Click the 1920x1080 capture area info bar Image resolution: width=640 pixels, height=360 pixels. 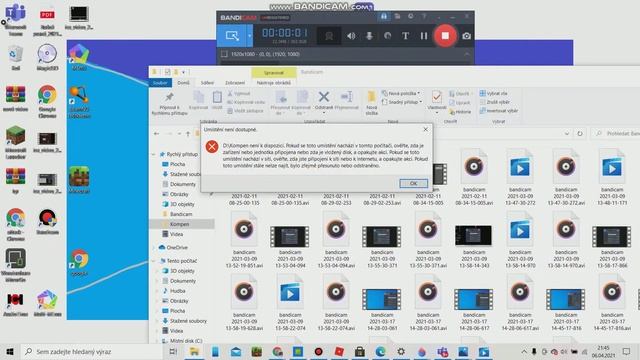345,54
